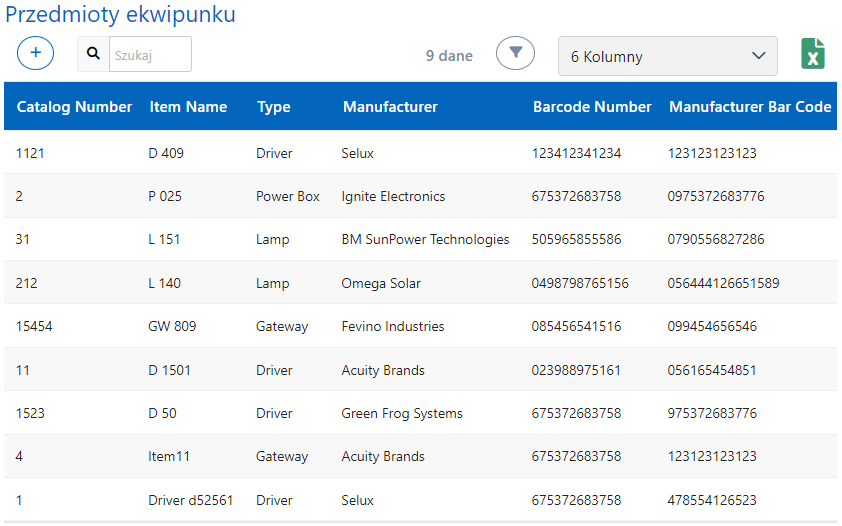This screenshot has height=526, width=842.
Task: Open the Driver d52561 row
Action: pyautogui.click(x=190, y=500)
